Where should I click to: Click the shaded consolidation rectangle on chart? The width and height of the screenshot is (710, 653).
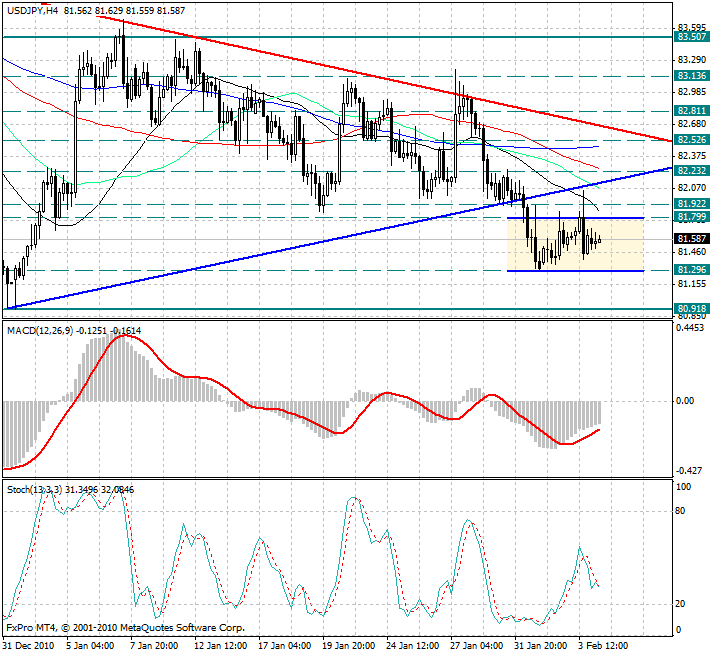click(575, 245)
